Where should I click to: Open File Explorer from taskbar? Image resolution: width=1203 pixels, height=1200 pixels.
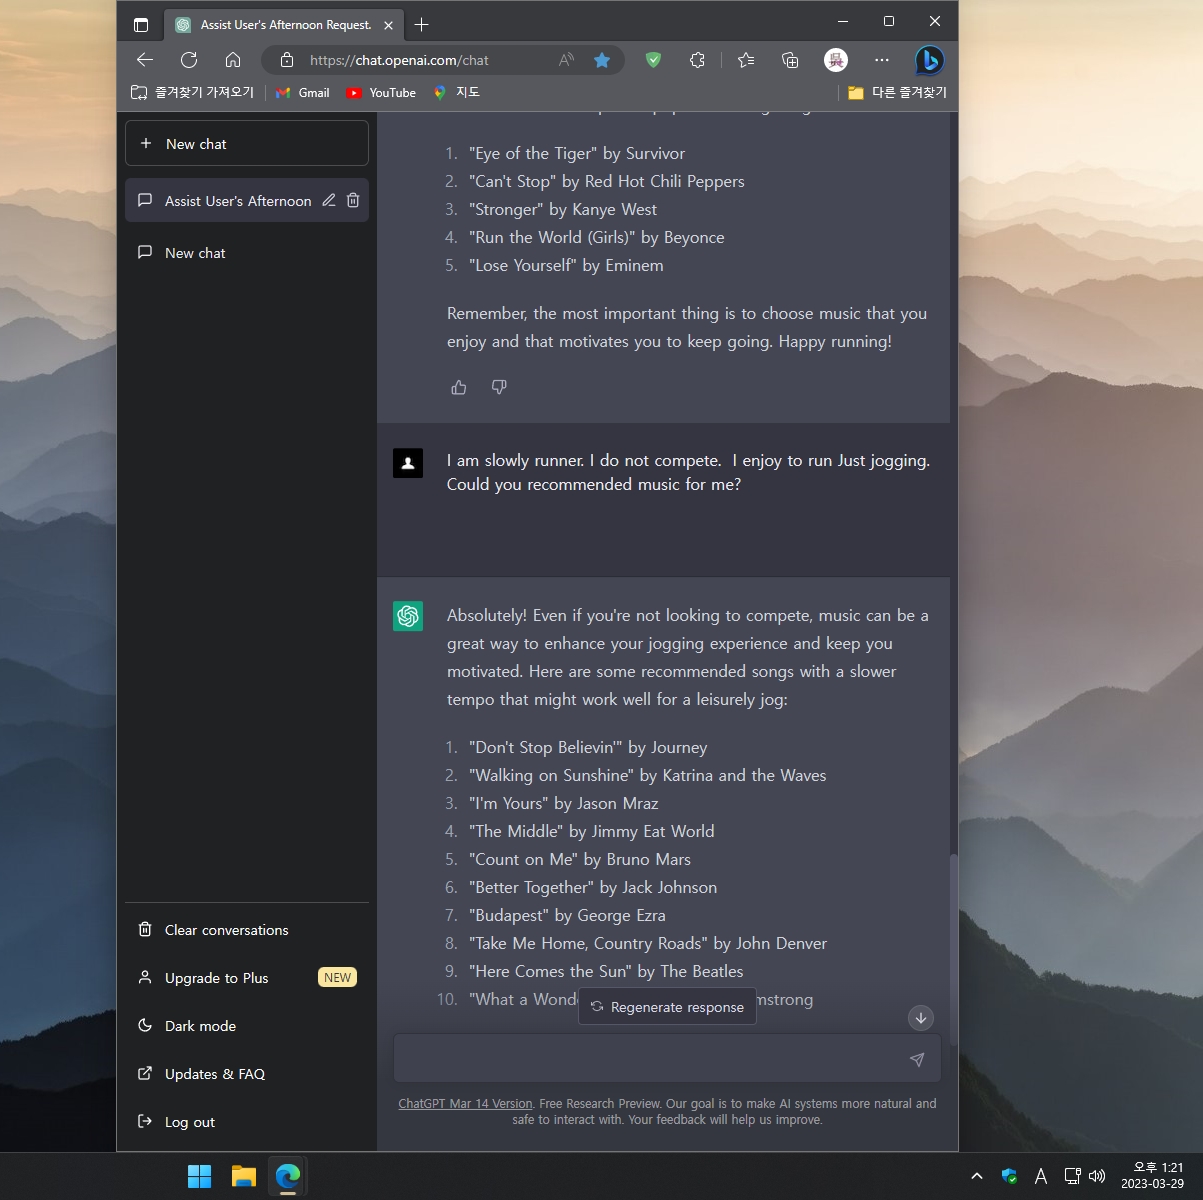[243, 1176]
